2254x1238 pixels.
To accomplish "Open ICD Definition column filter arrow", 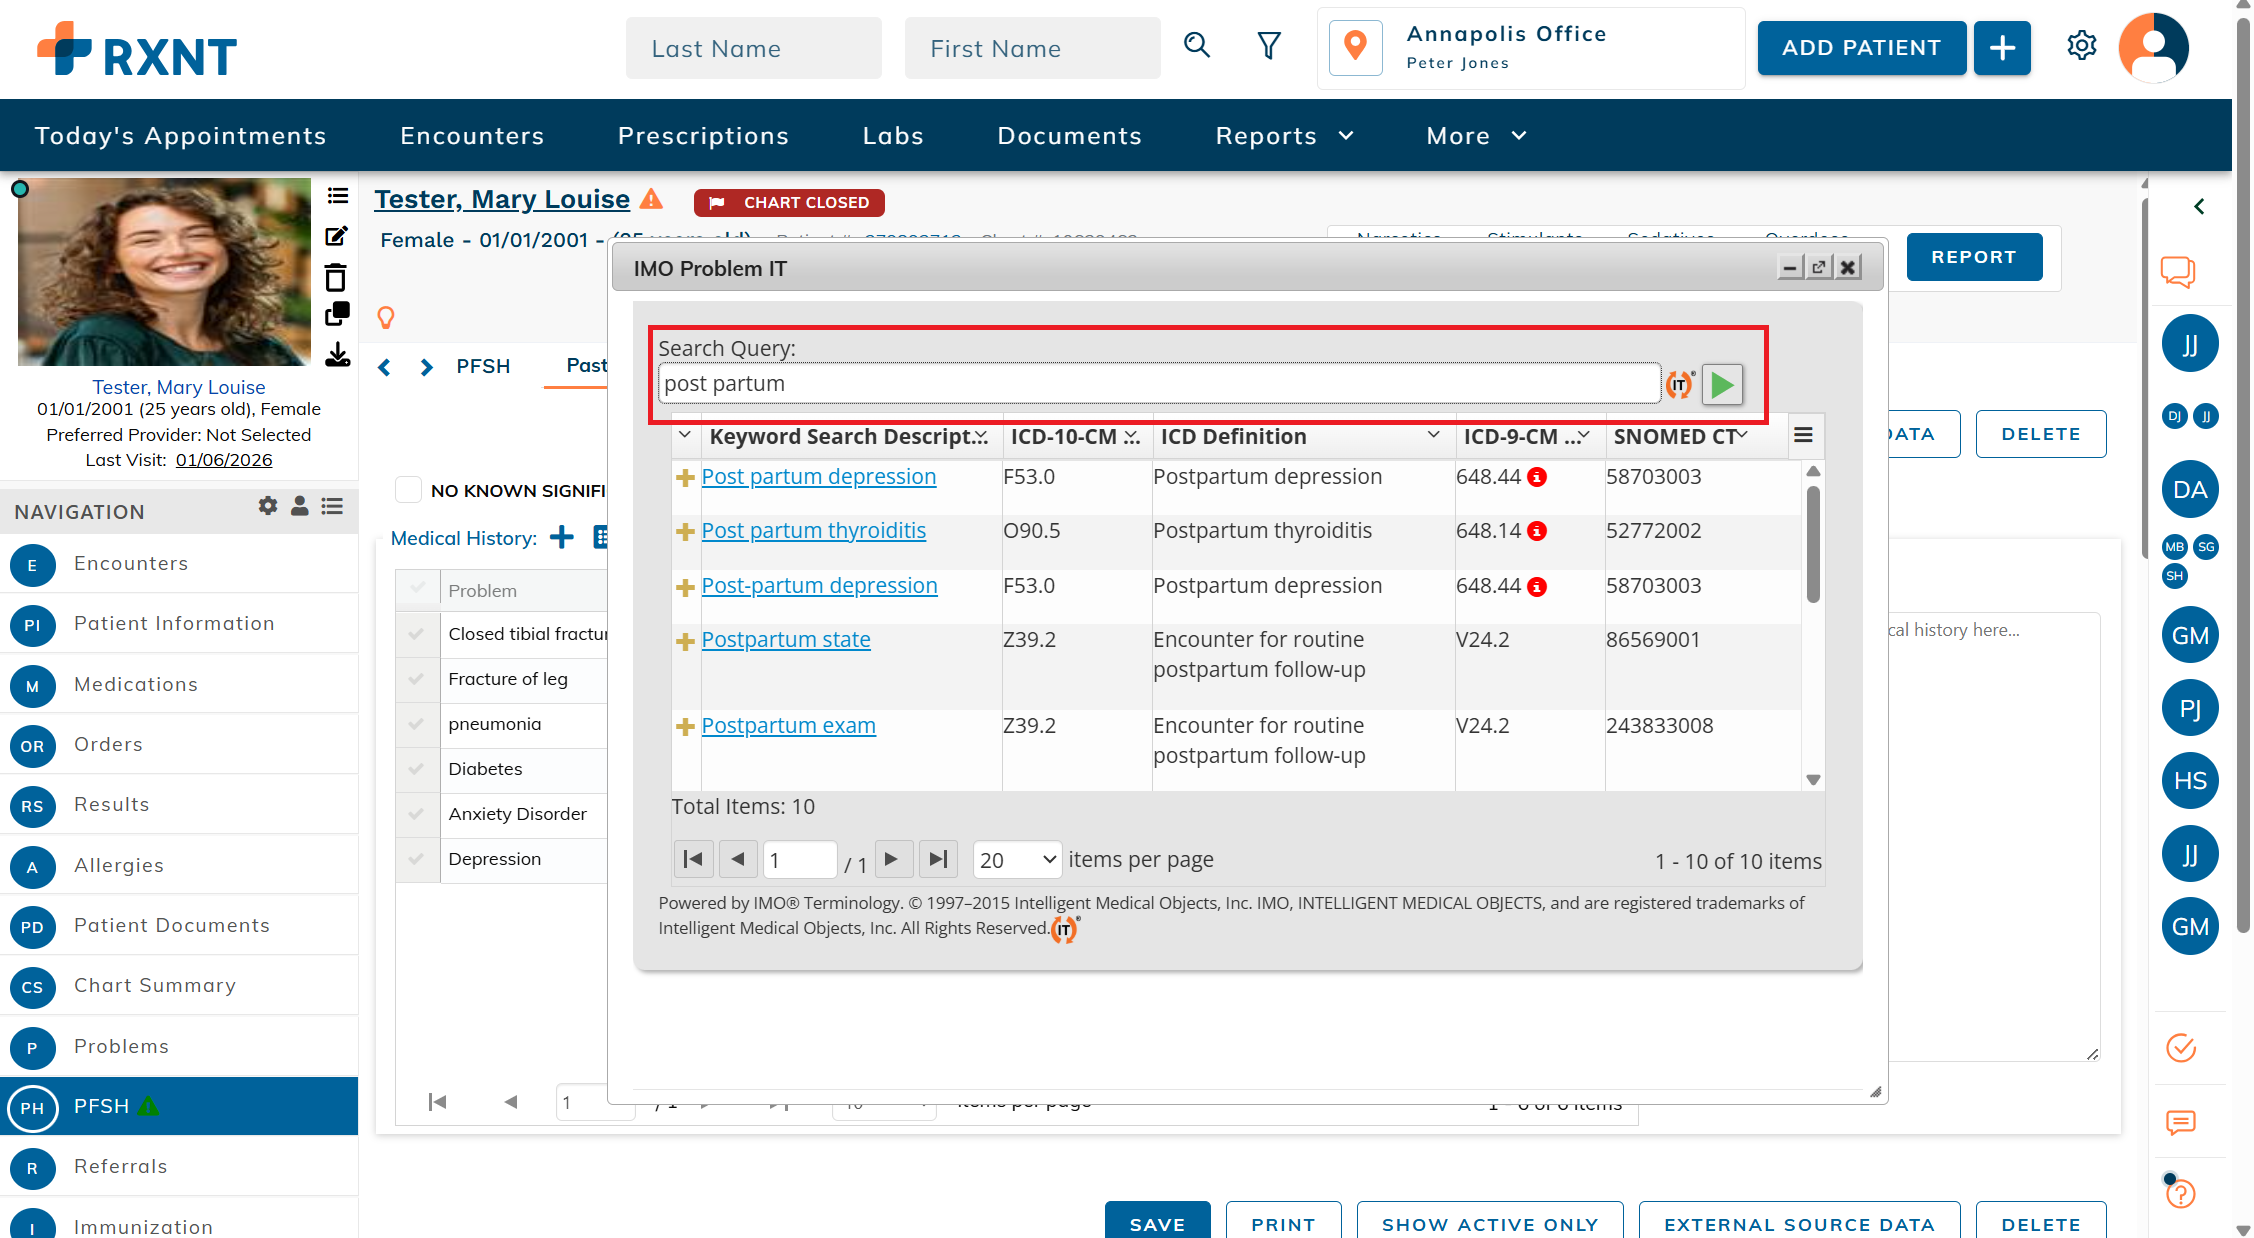I will click(x=1433, y=435).
